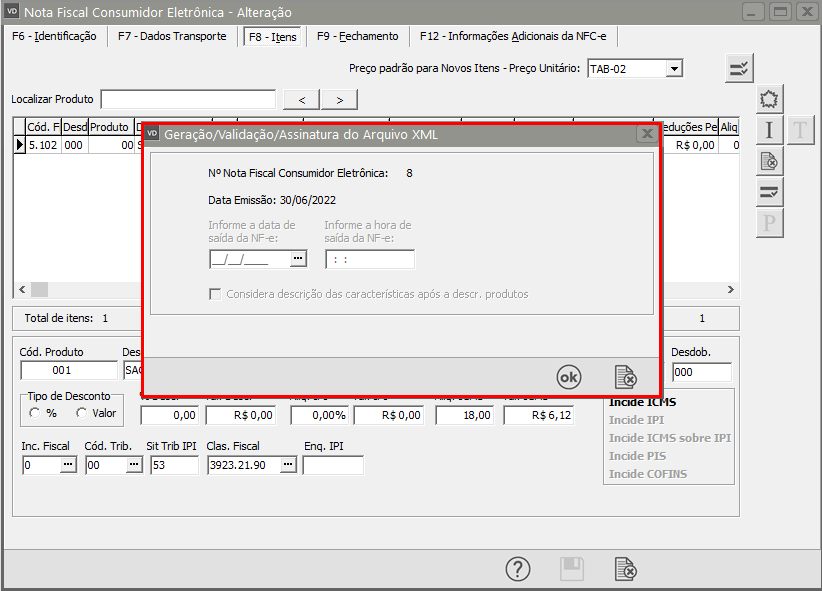The height and width of the screenshot is (591, 822).
Task: Open F12 - Informações Adicionais da NFC-e tab
Action: tap(513, 36)
